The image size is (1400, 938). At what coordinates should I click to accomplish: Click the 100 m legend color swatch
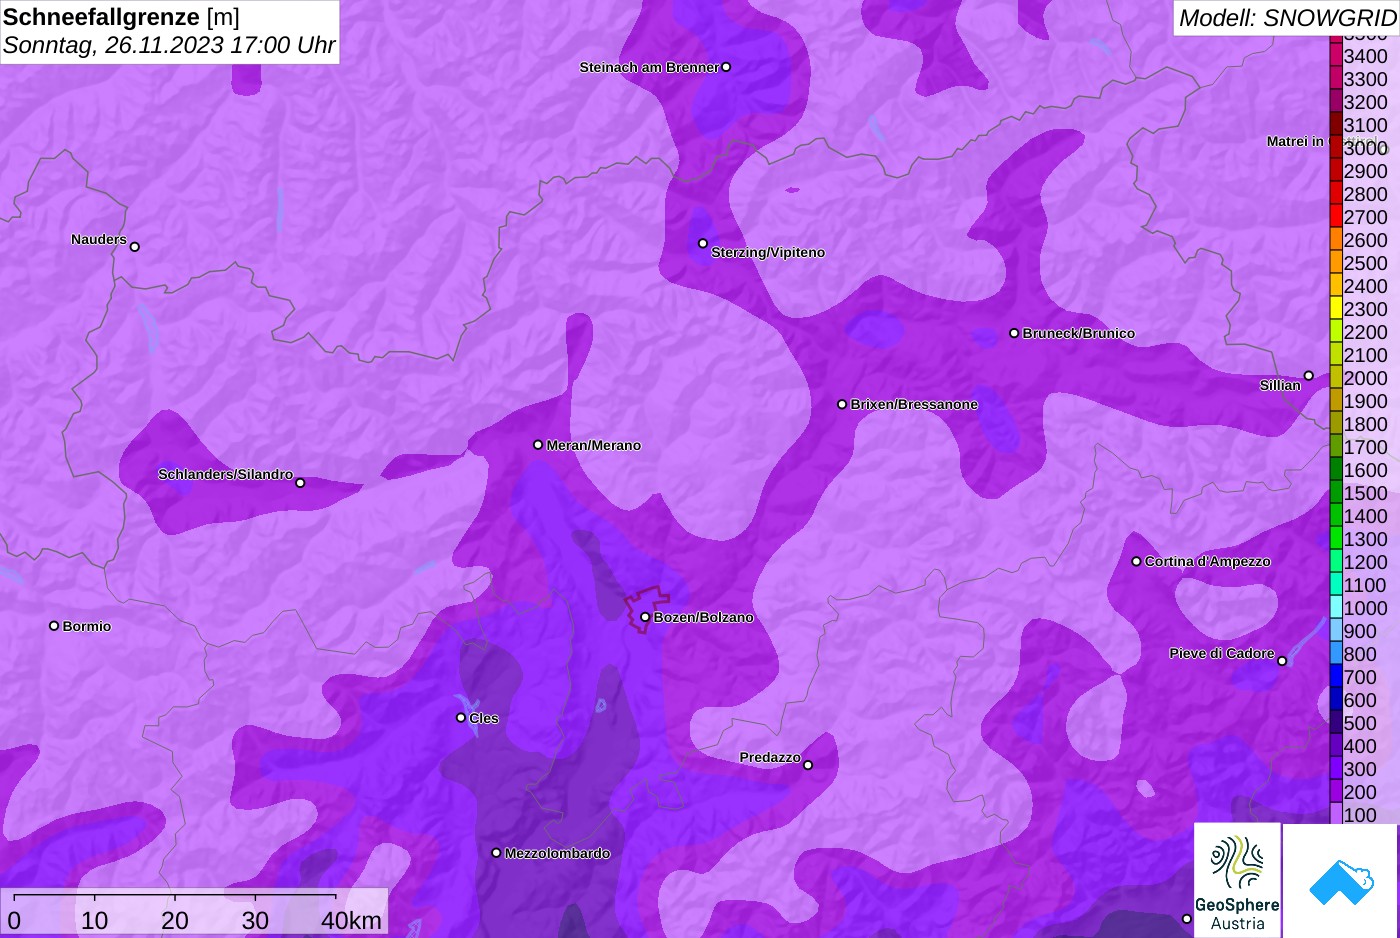click(x=1336, y=813)
